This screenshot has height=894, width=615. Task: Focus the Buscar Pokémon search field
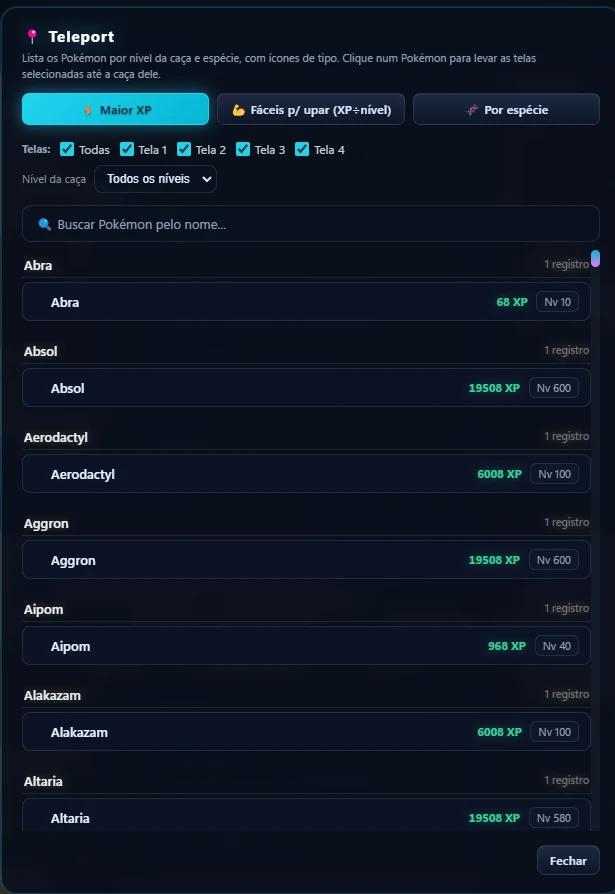[x=311, y=224]
